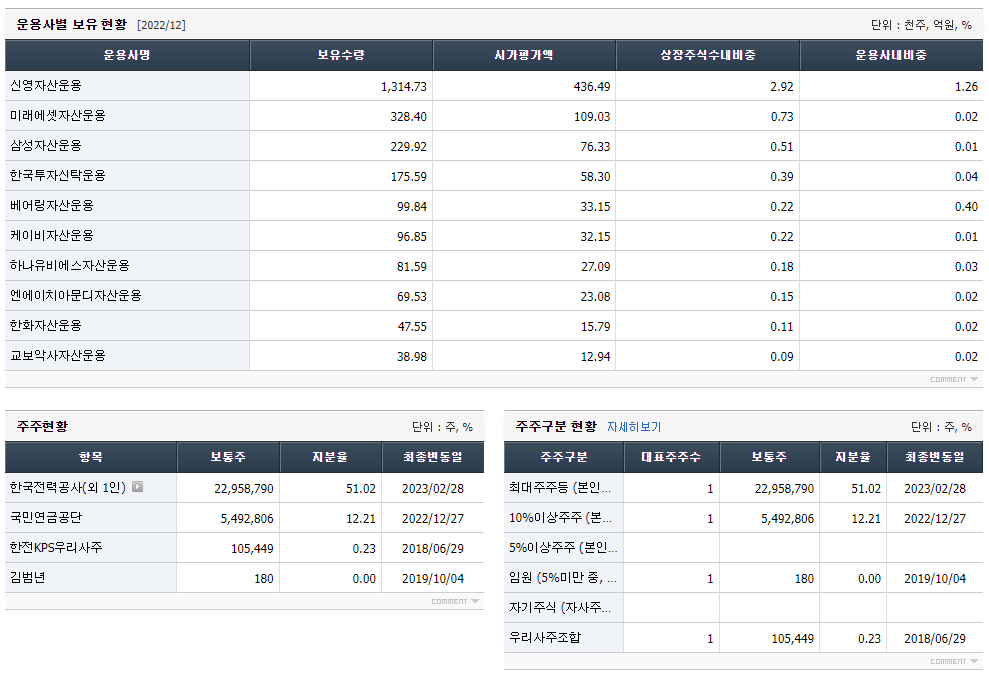Click the 상장주식수내비중 column header

click(x=708, y=55)
